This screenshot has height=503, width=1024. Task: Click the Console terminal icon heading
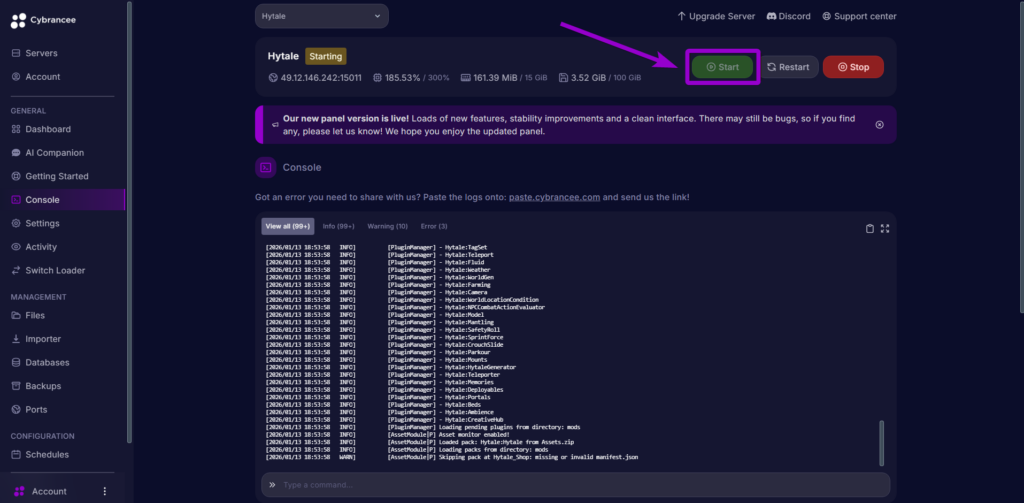[x=266, y=167]
